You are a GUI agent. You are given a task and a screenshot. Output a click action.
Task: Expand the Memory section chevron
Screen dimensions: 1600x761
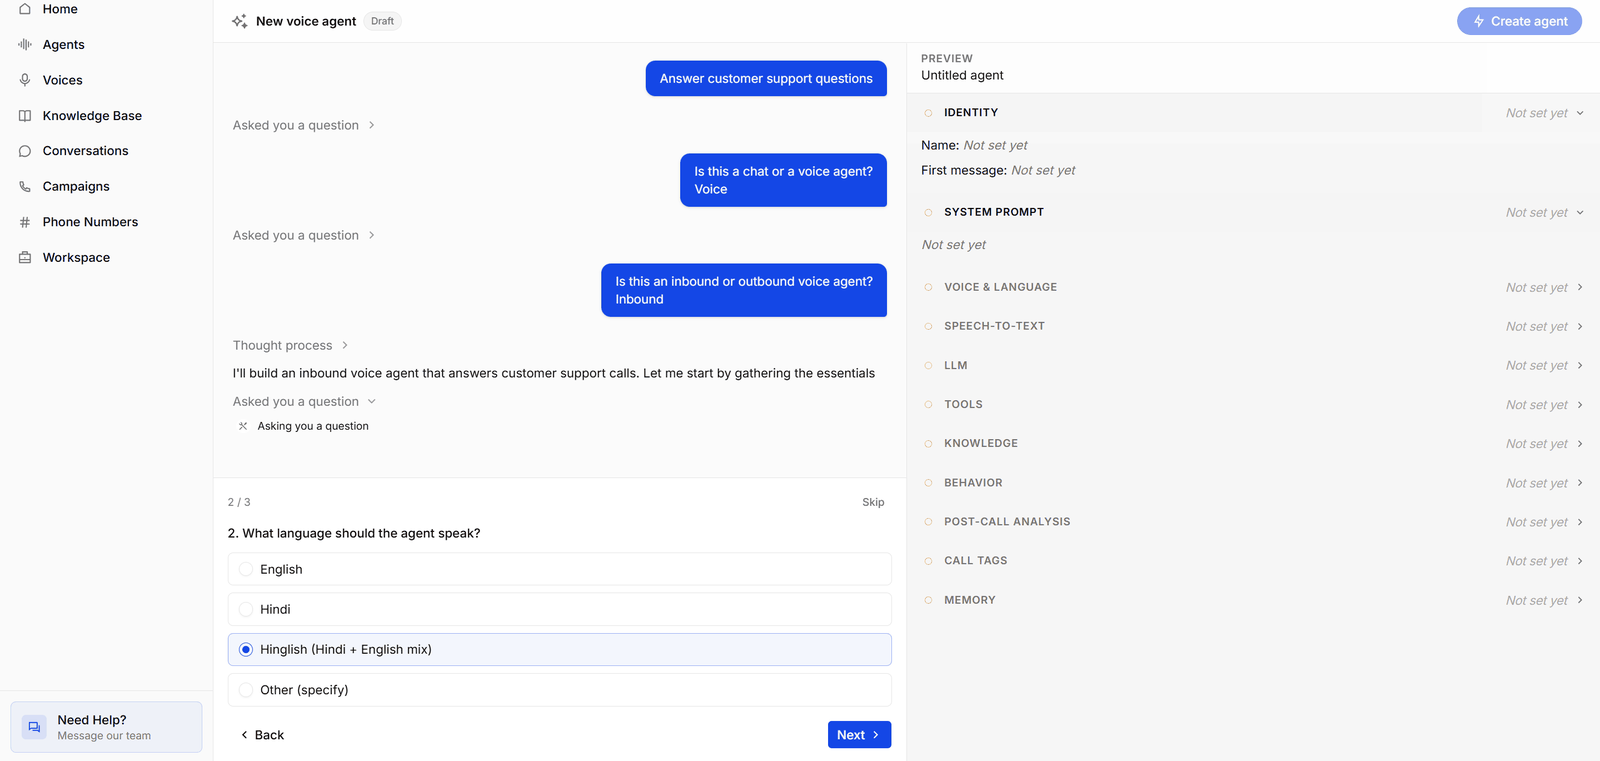click(1580, 600)
